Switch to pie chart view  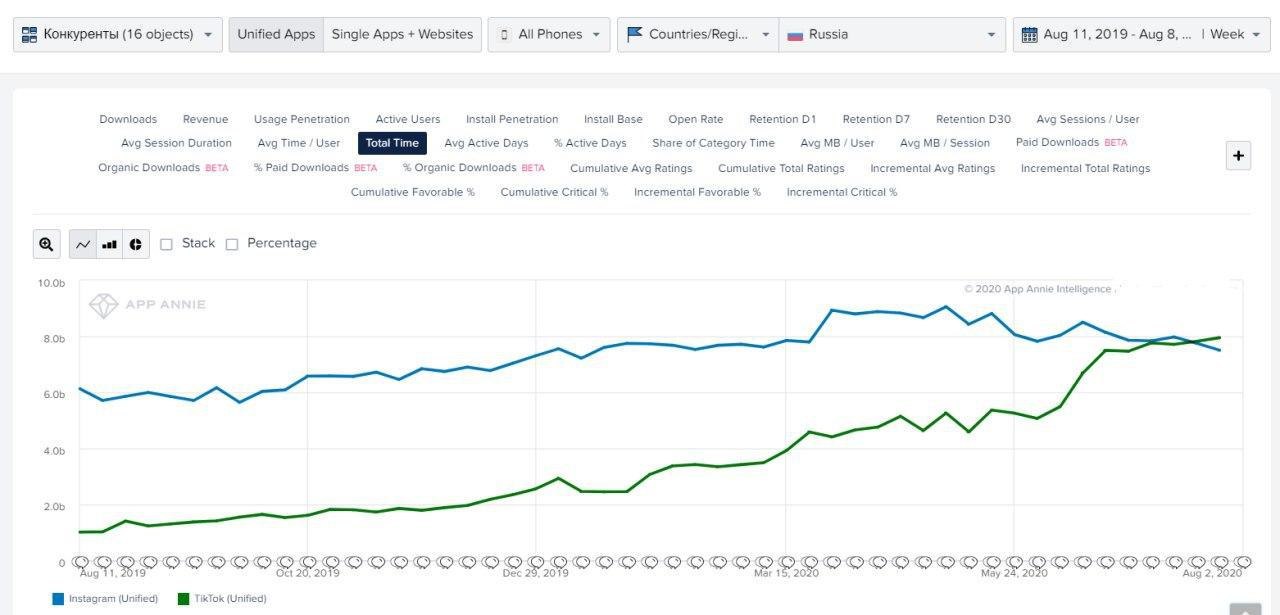coord(136,244)
